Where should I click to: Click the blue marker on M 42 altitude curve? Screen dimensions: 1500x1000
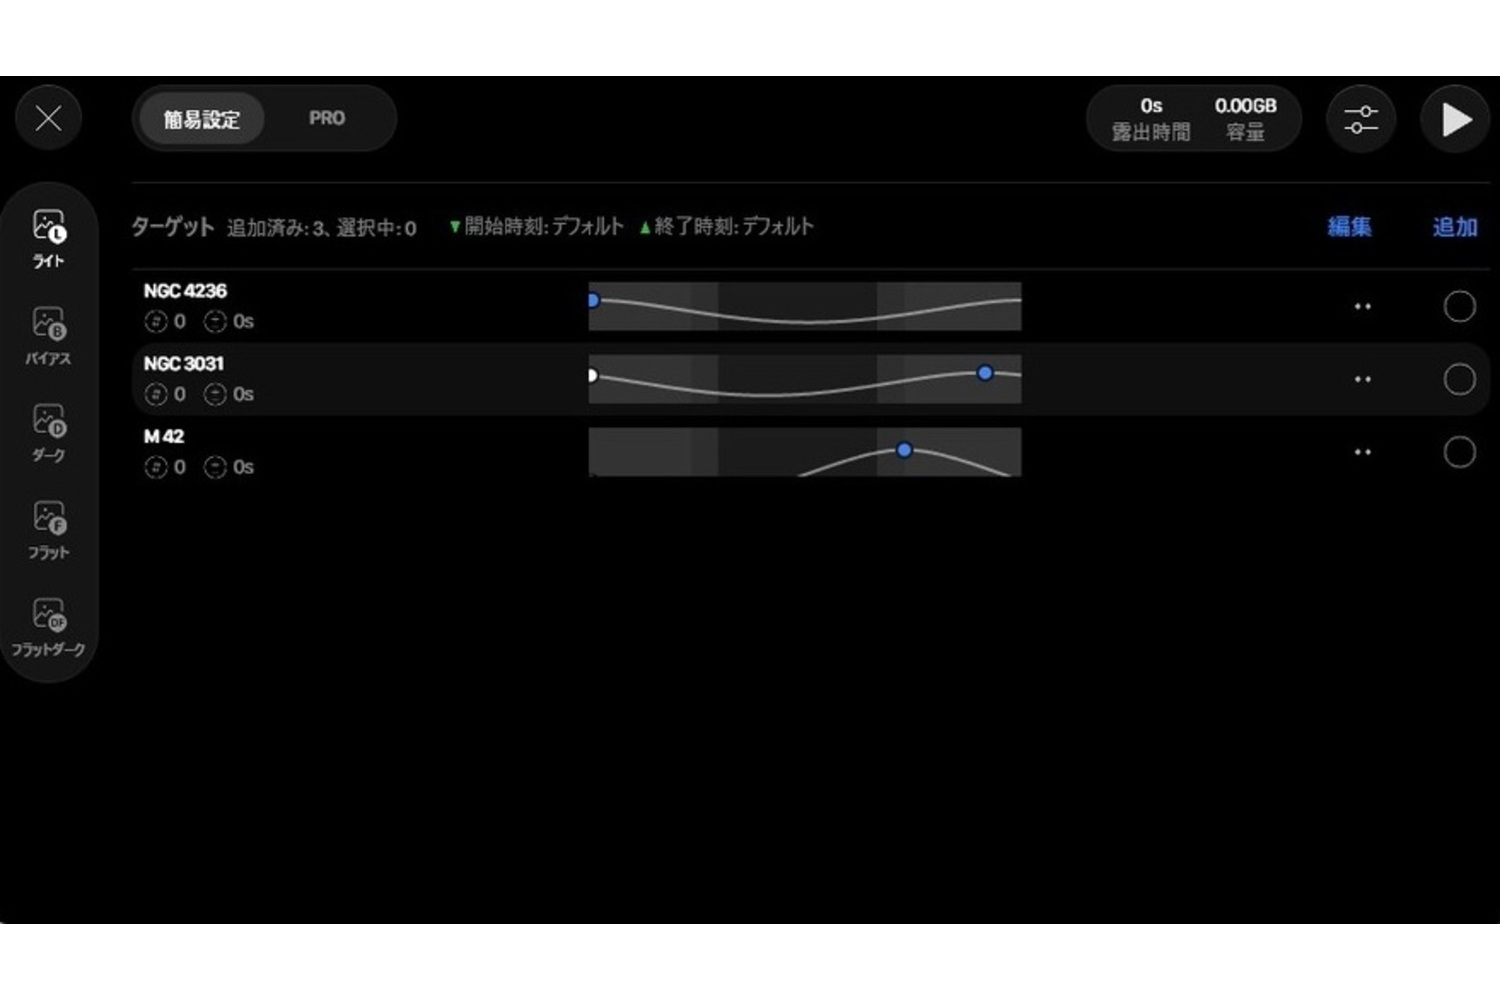[904, 450]
